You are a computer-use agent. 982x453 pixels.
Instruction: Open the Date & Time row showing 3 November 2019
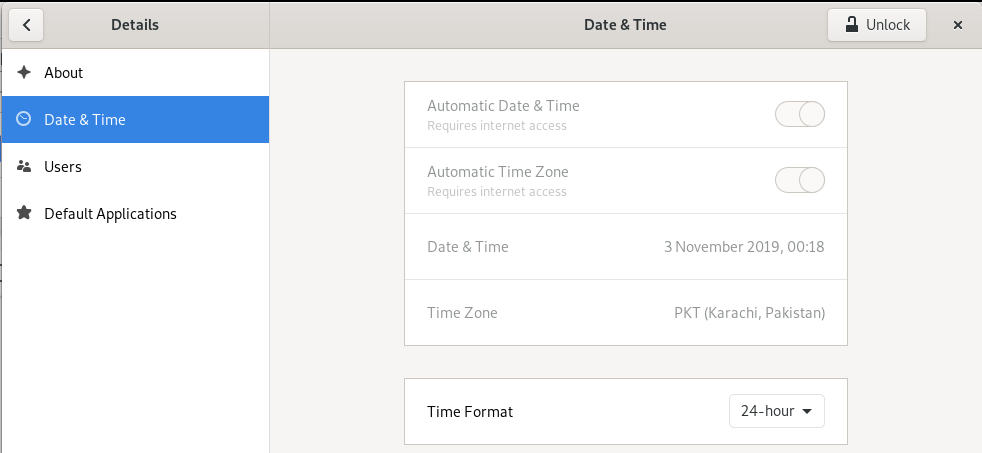coord(625,246)
